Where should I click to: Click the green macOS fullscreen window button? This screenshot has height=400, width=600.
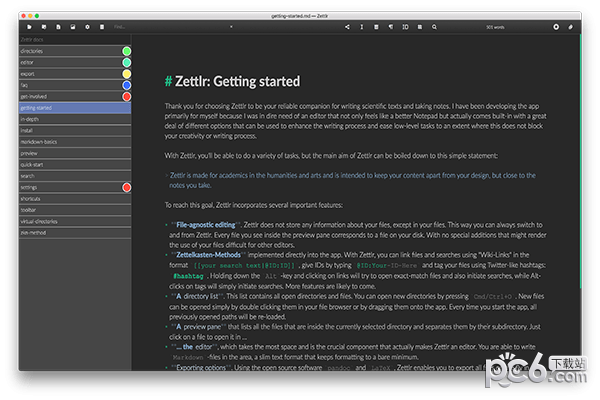pos(37,16)
